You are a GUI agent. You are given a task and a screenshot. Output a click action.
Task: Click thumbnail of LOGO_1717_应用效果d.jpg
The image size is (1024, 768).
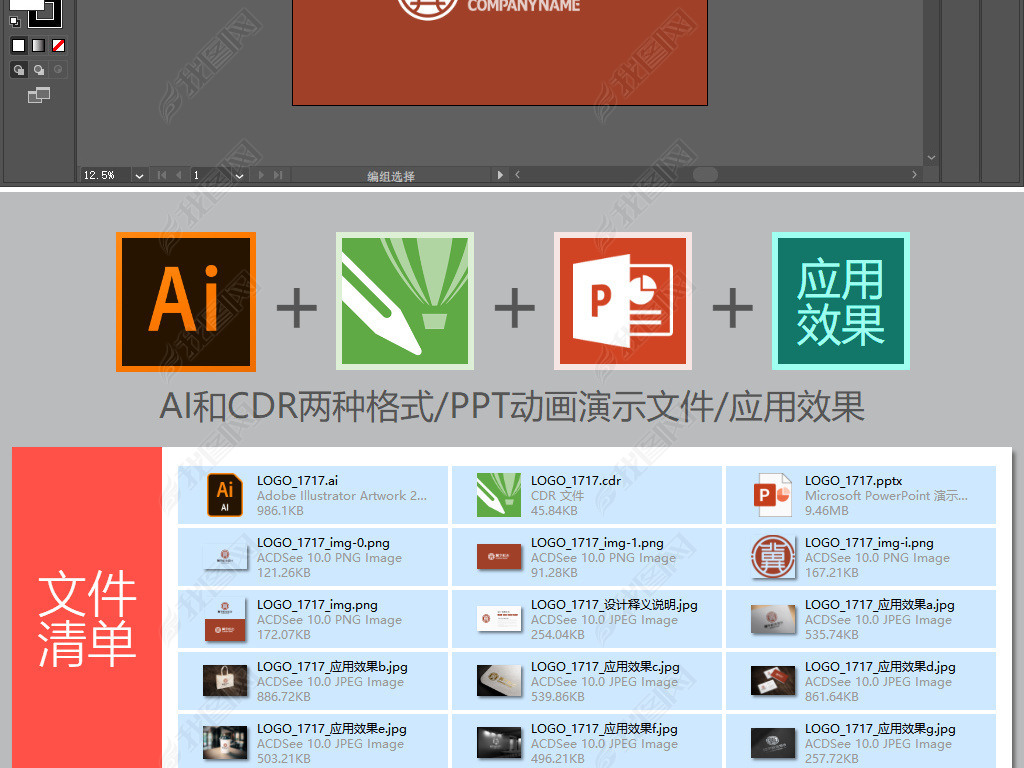[x=773, y=681]
